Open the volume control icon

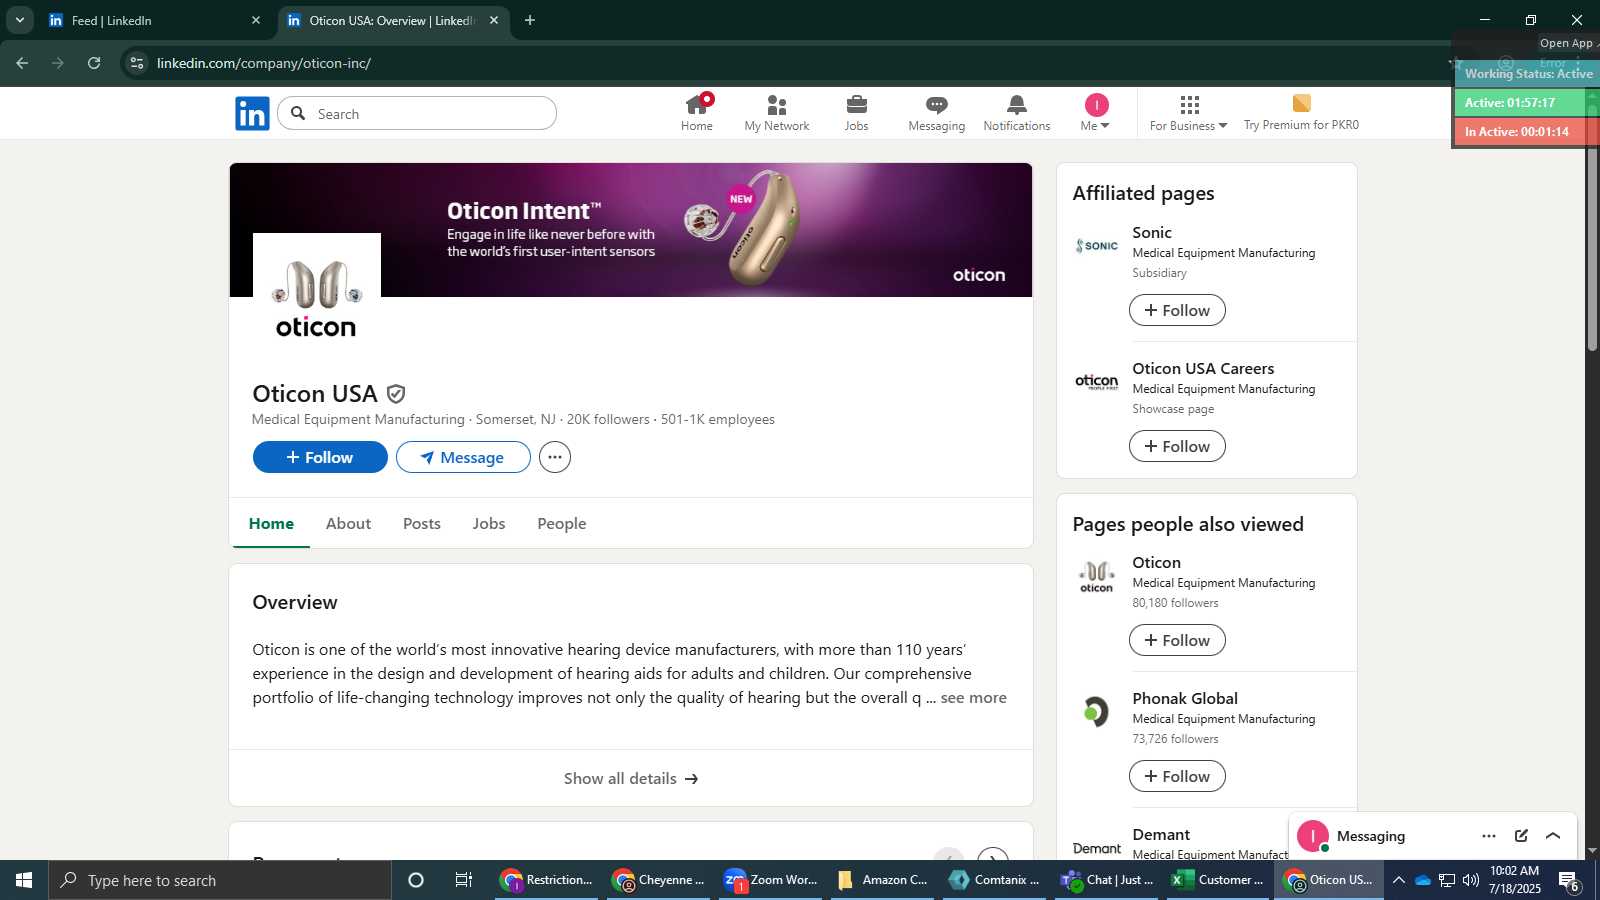(1471, 880)
